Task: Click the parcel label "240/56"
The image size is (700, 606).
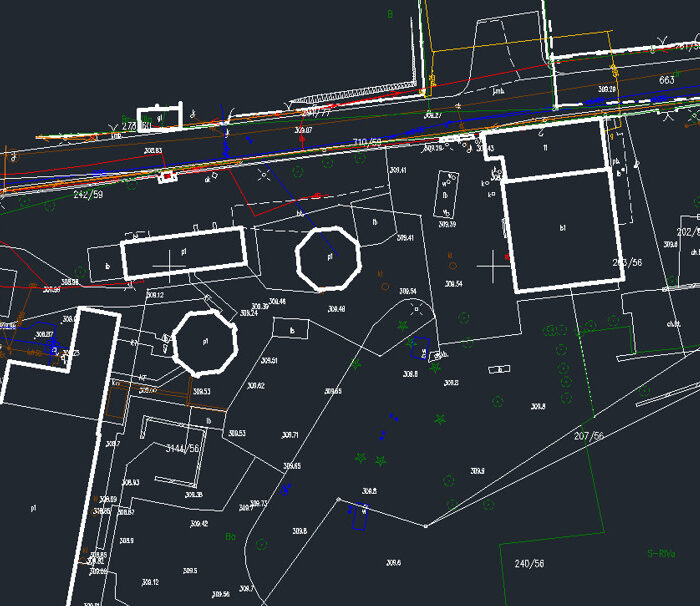Action: click(529, 564)
